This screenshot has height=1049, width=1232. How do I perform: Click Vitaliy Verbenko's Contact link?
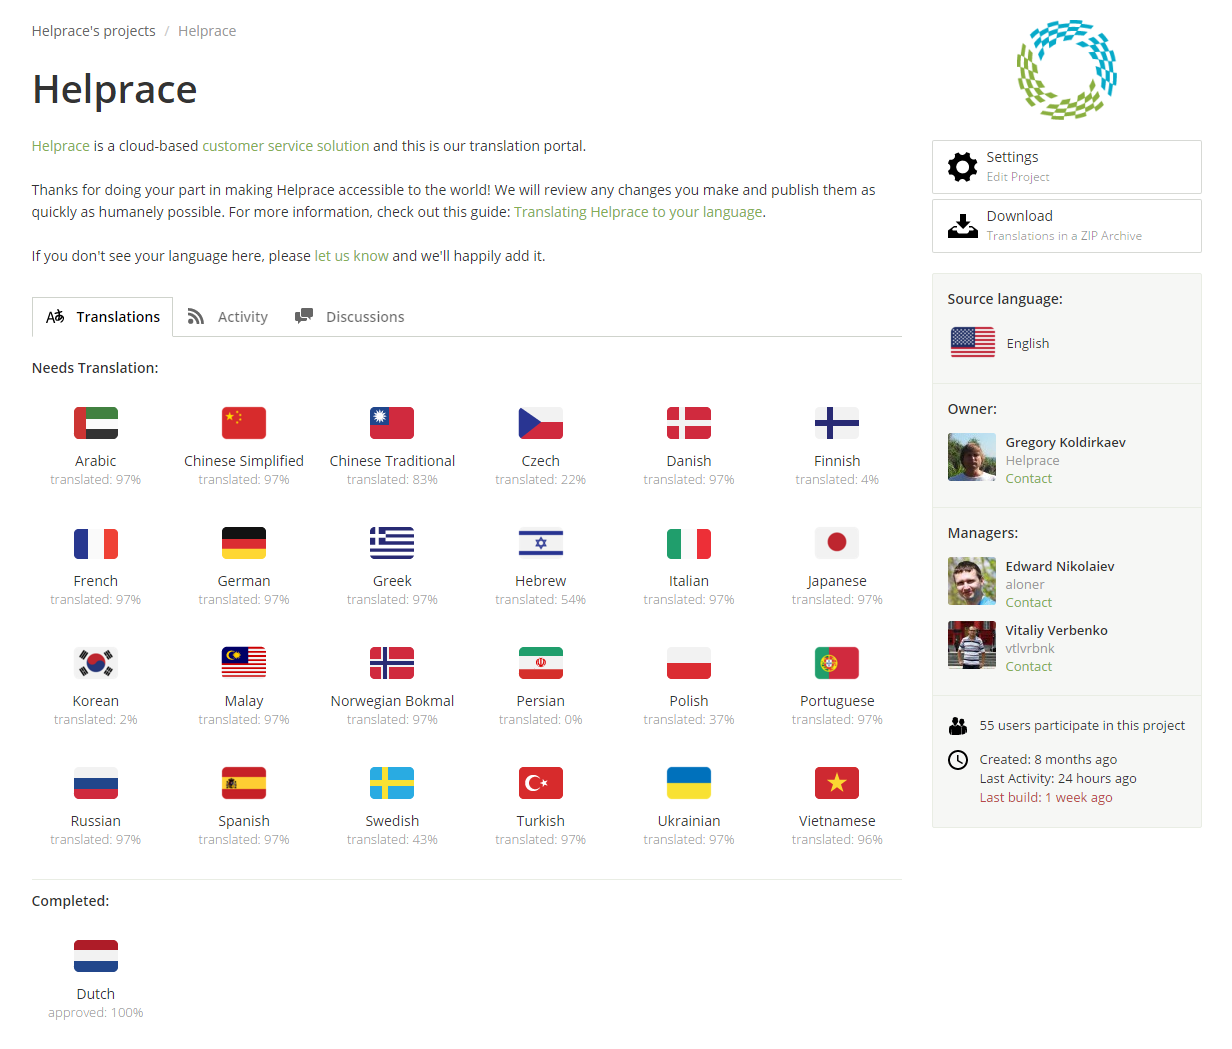(1028, 667)
